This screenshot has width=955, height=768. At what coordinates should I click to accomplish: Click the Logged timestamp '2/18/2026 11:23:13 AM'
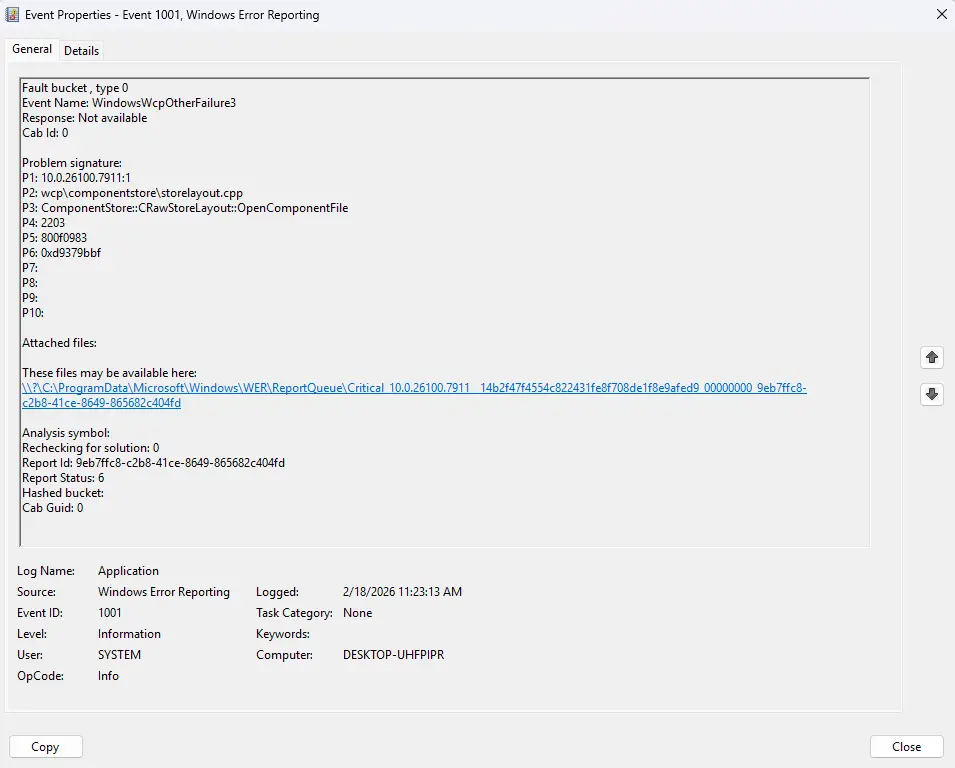click(x=402, y=592)
